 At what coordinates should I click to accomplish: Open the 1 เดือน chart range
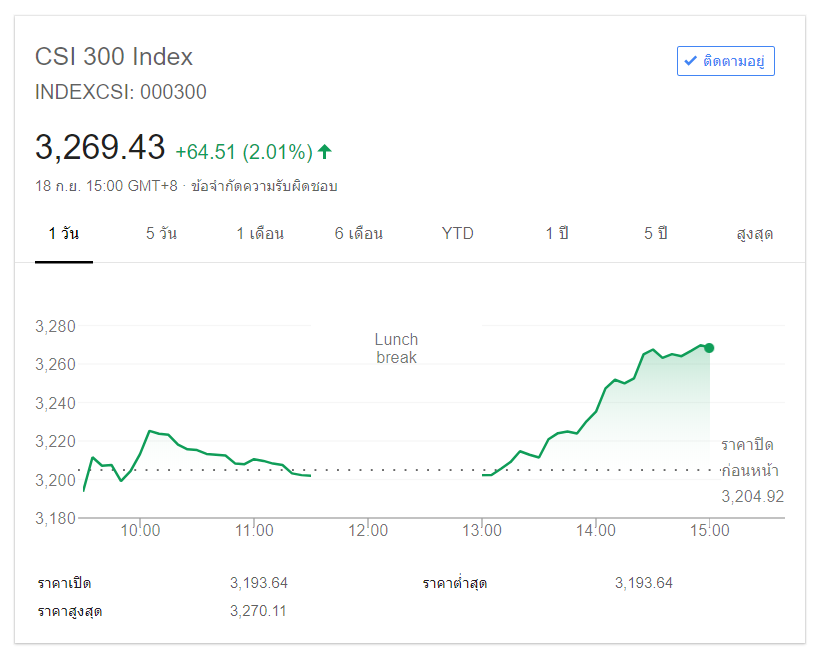point(260,234)
